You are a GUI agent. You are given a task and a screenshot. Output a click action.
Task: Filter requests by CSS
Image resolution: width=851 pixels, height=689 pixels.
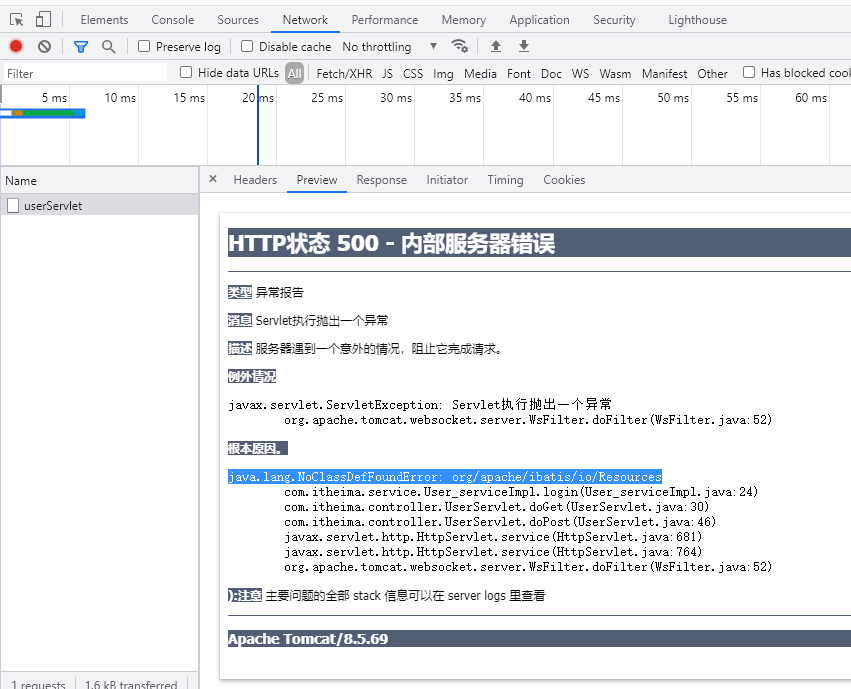[412, 73]
